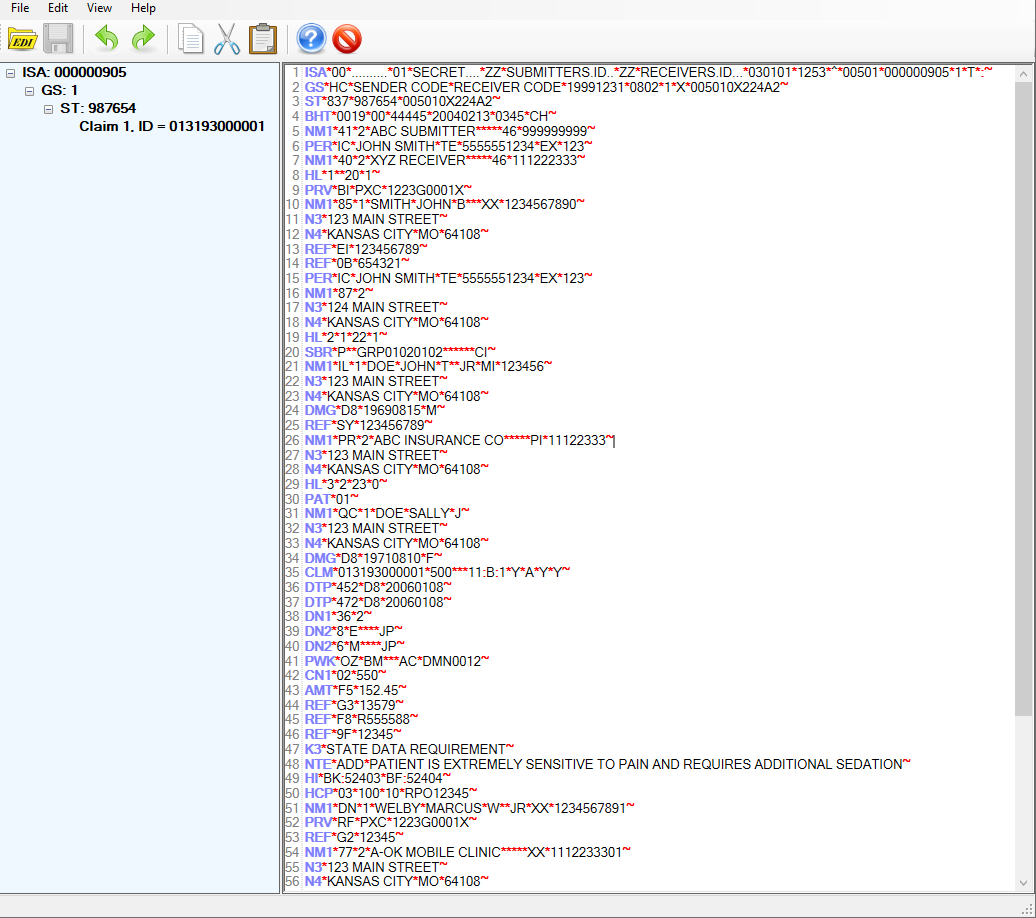Viewport: 1036px width, 918px height.
Task: Open the Help menu
Action: [143, 8]
